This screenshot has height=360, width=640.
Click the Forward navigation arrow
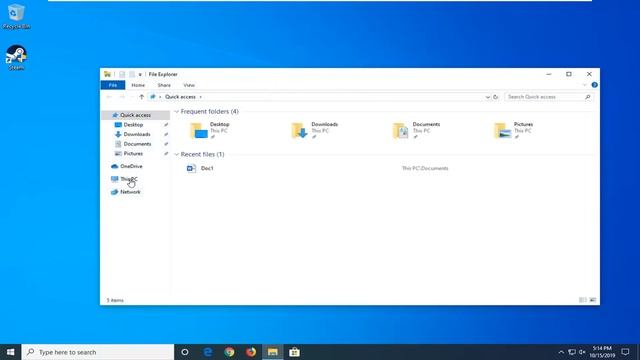[122, 97]
